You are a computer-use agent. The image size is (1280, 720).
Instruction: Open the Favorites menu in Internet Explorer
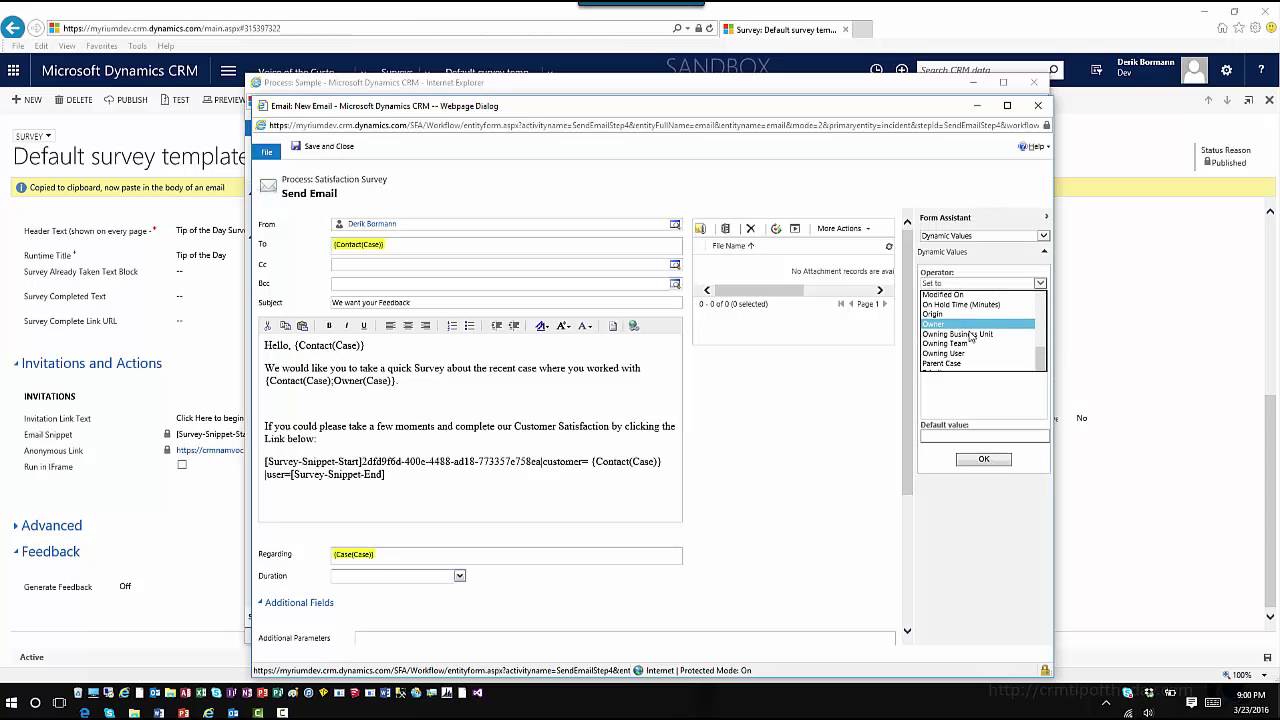pos(101,46)
